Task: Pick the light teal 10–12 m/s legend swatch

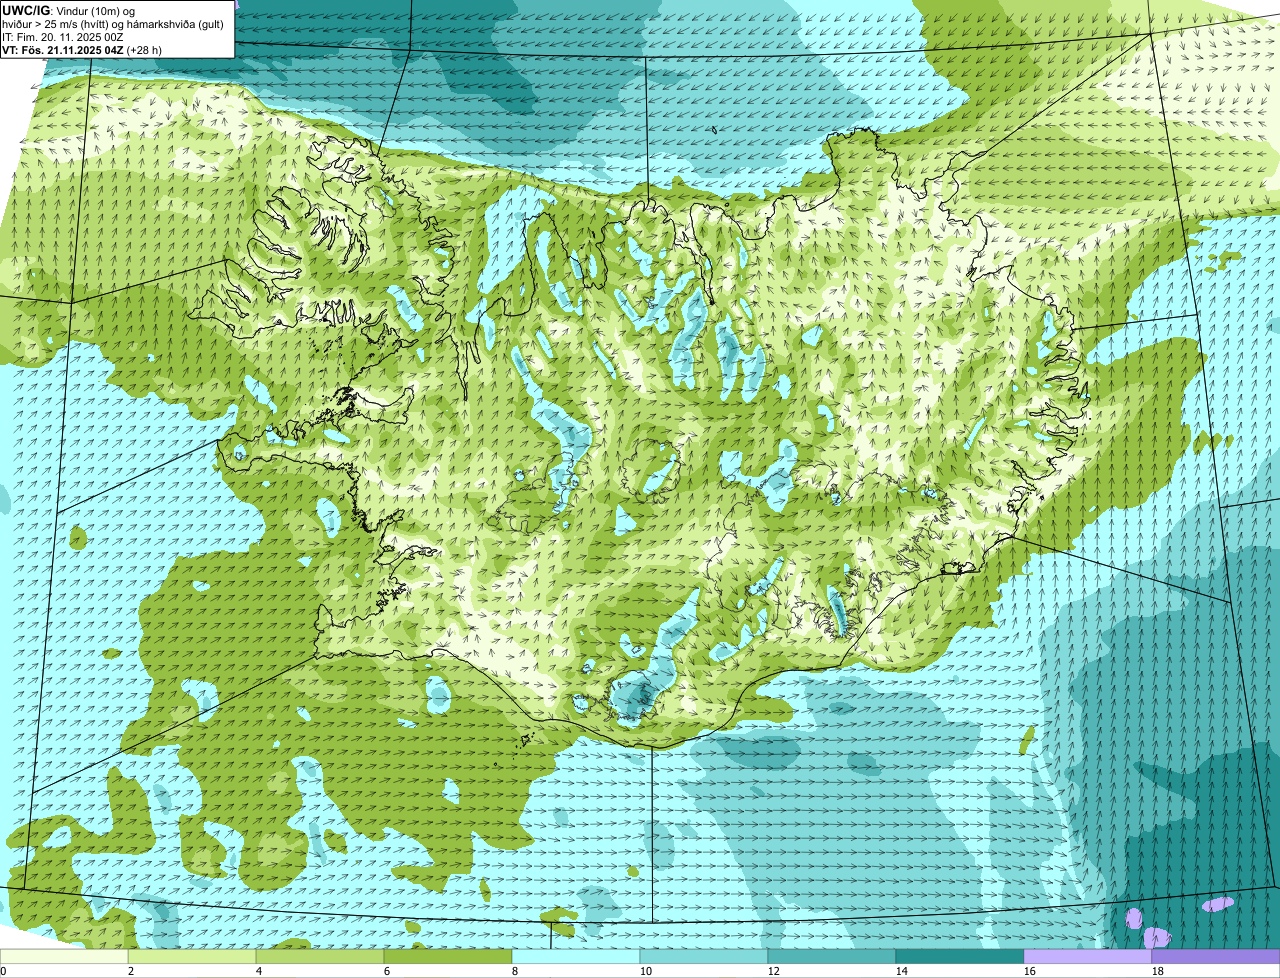Action: click(704, 956)
